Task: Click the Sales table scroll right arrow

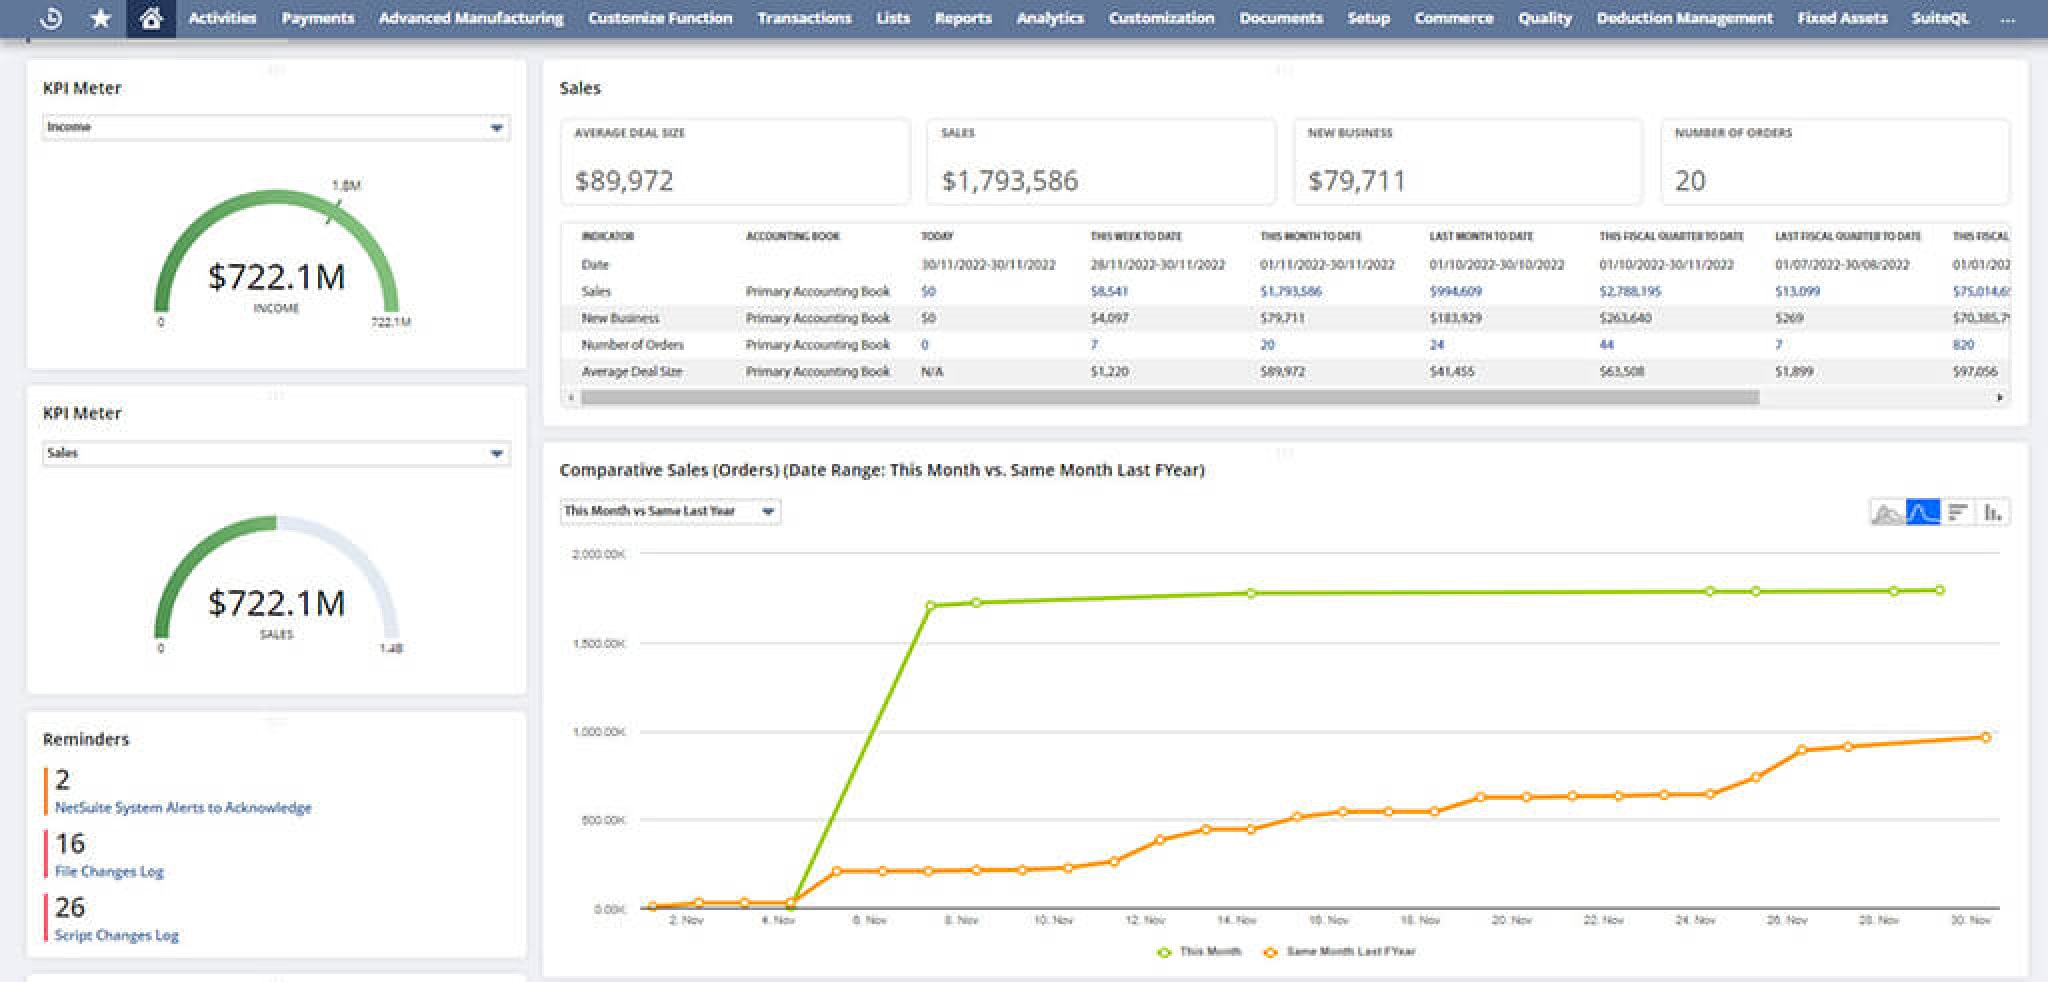Action: pos(2000,398)
